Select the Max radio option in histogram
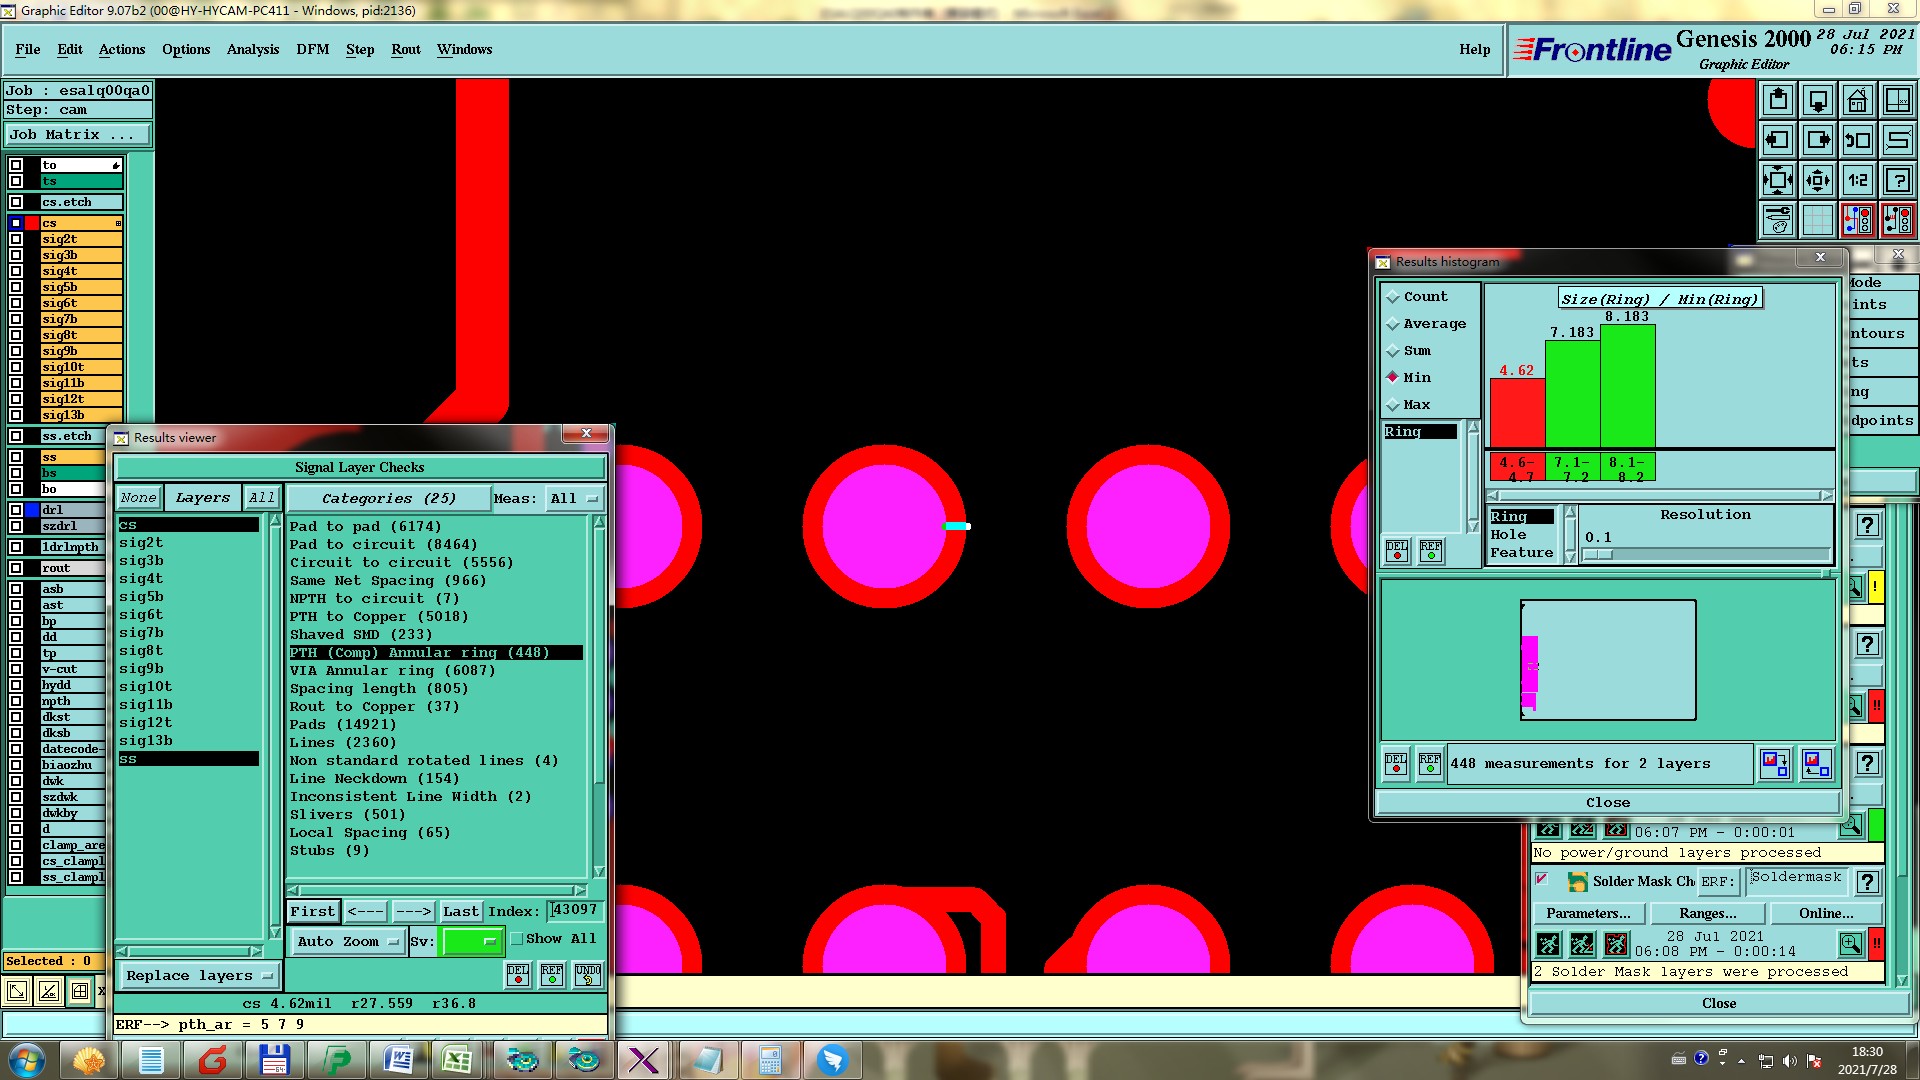The width and height of the screenshot is (1920, 1080). [1393, 405]
